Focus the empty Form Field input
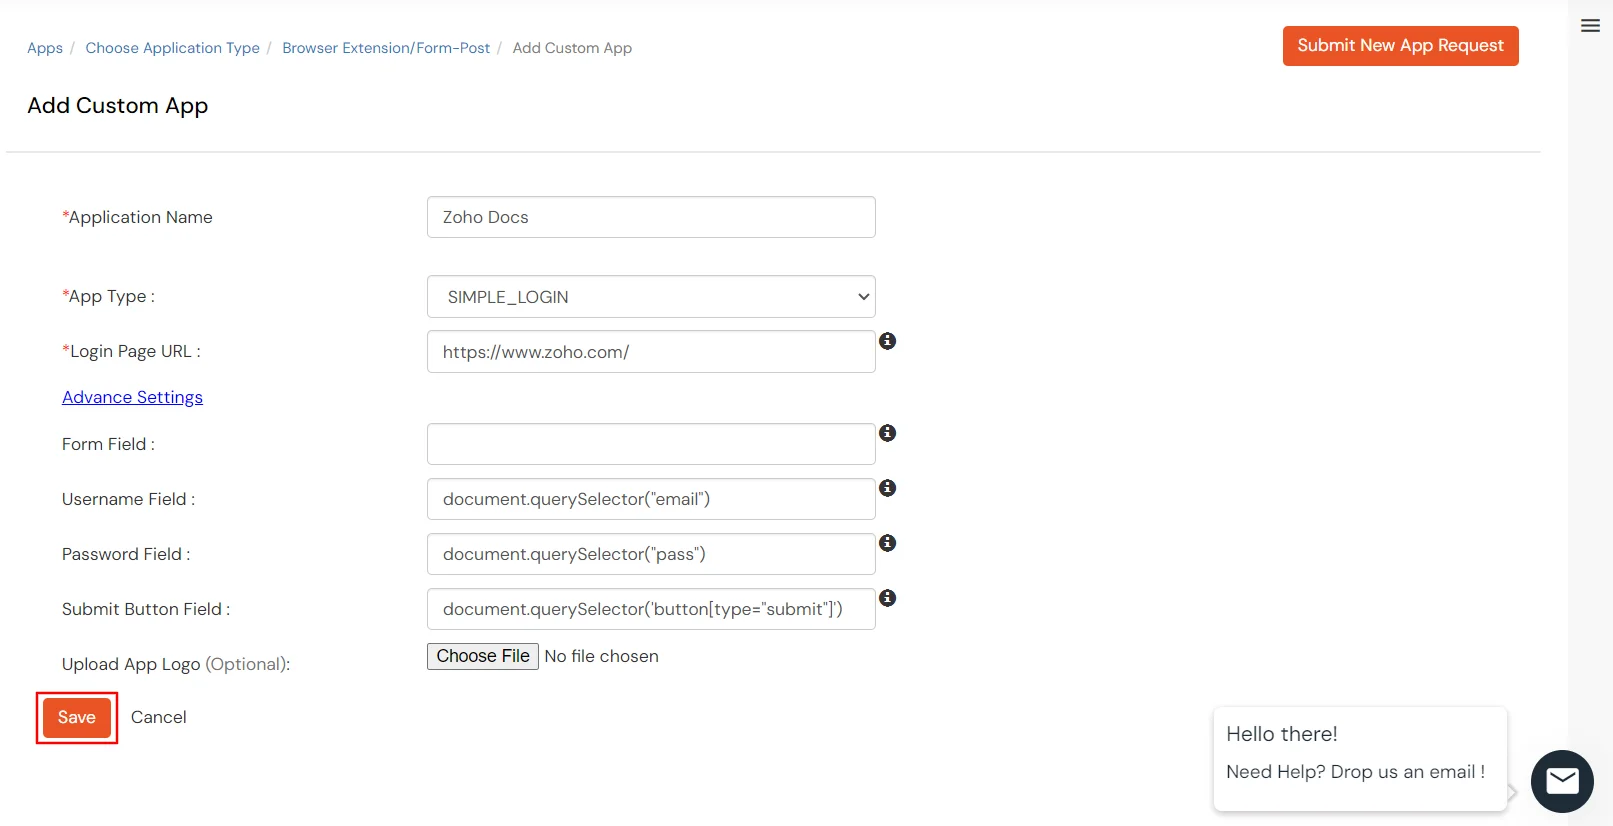The image size is (1613, 826). pos(651,444)
